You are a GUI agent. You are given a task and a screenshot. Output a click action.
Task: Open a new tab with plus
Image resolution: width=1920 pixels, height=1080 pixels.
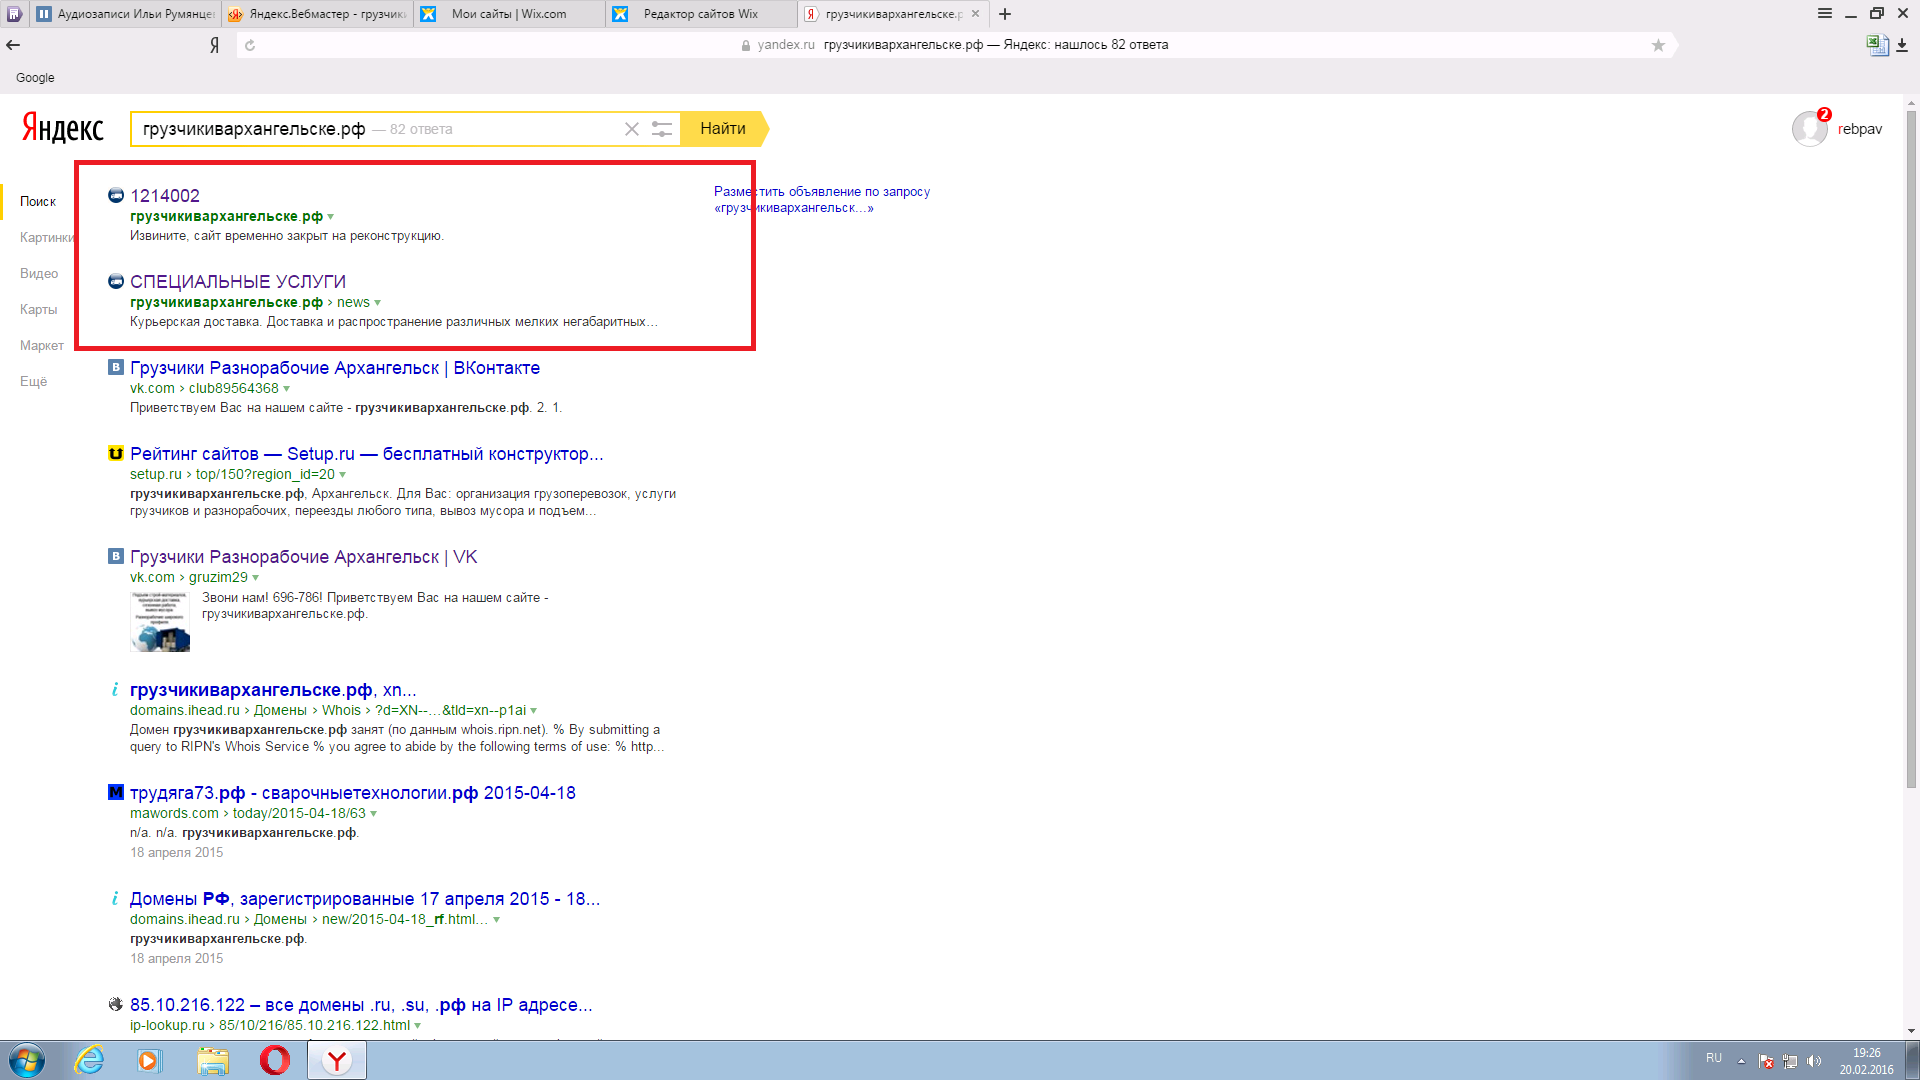click(1005, 14)
